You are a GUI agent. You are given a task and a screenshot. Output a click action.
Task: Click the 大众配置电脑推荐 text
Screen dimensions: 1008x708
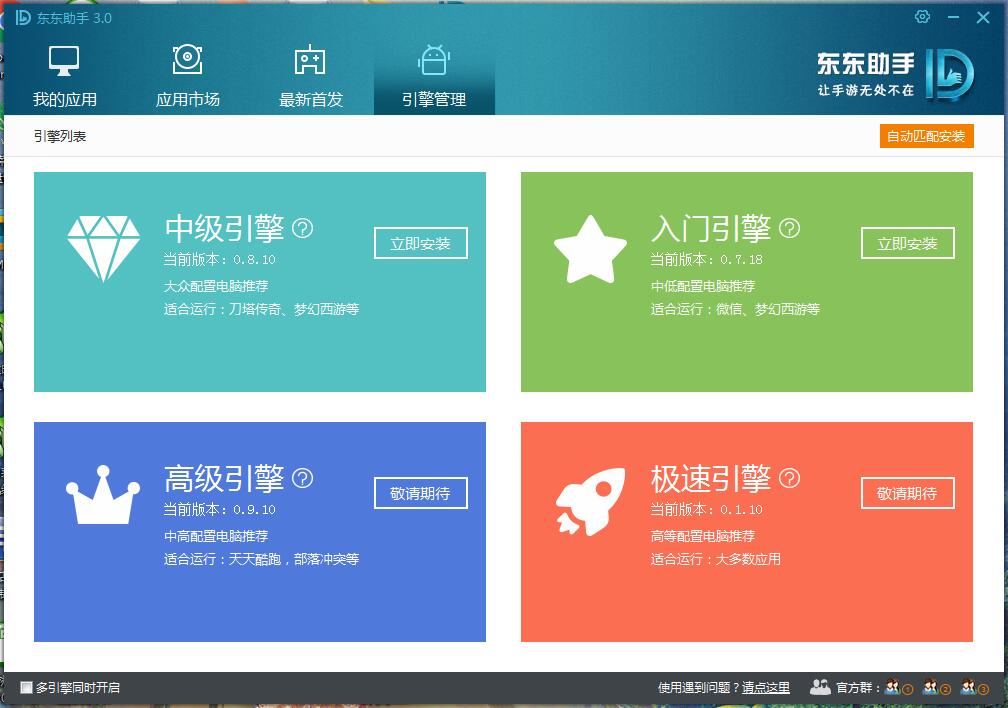[x=216, y=286]
